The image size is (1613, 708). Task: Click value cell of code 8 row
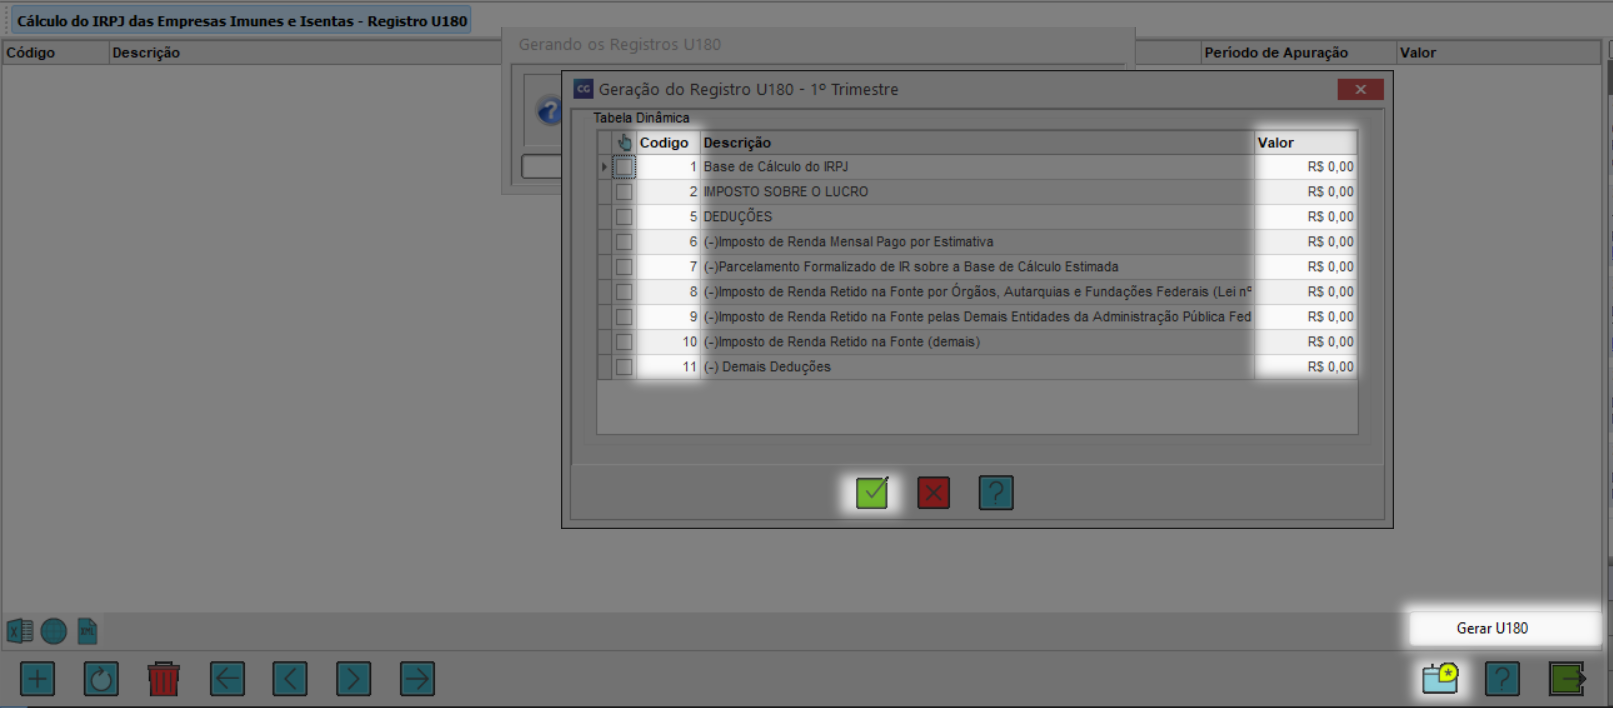coord(1305,292)
